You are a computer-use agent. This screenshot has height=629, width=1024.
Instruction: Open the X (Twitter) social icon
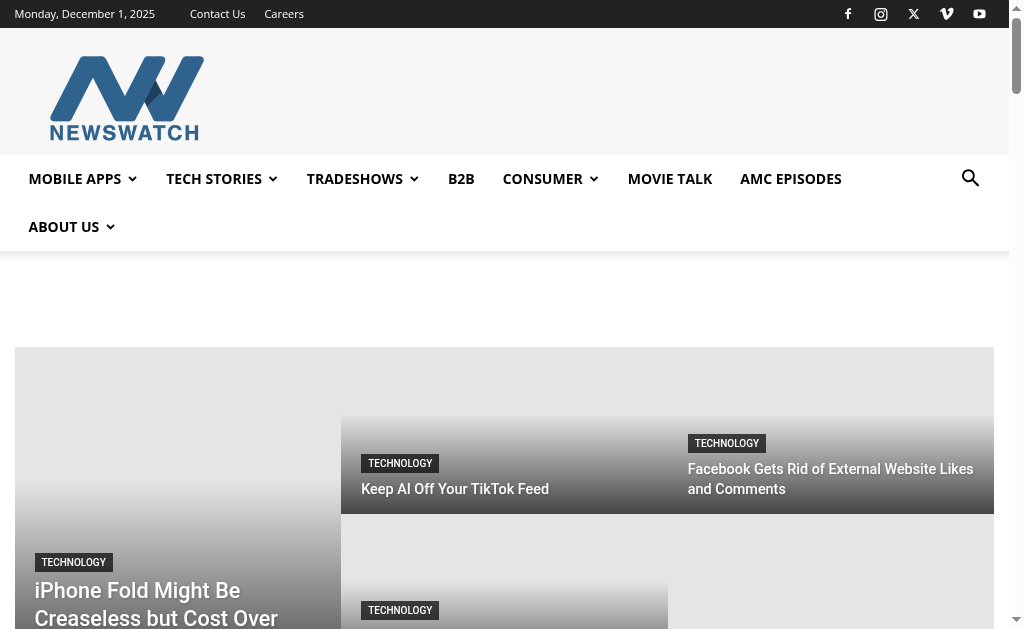coord(914,14)
